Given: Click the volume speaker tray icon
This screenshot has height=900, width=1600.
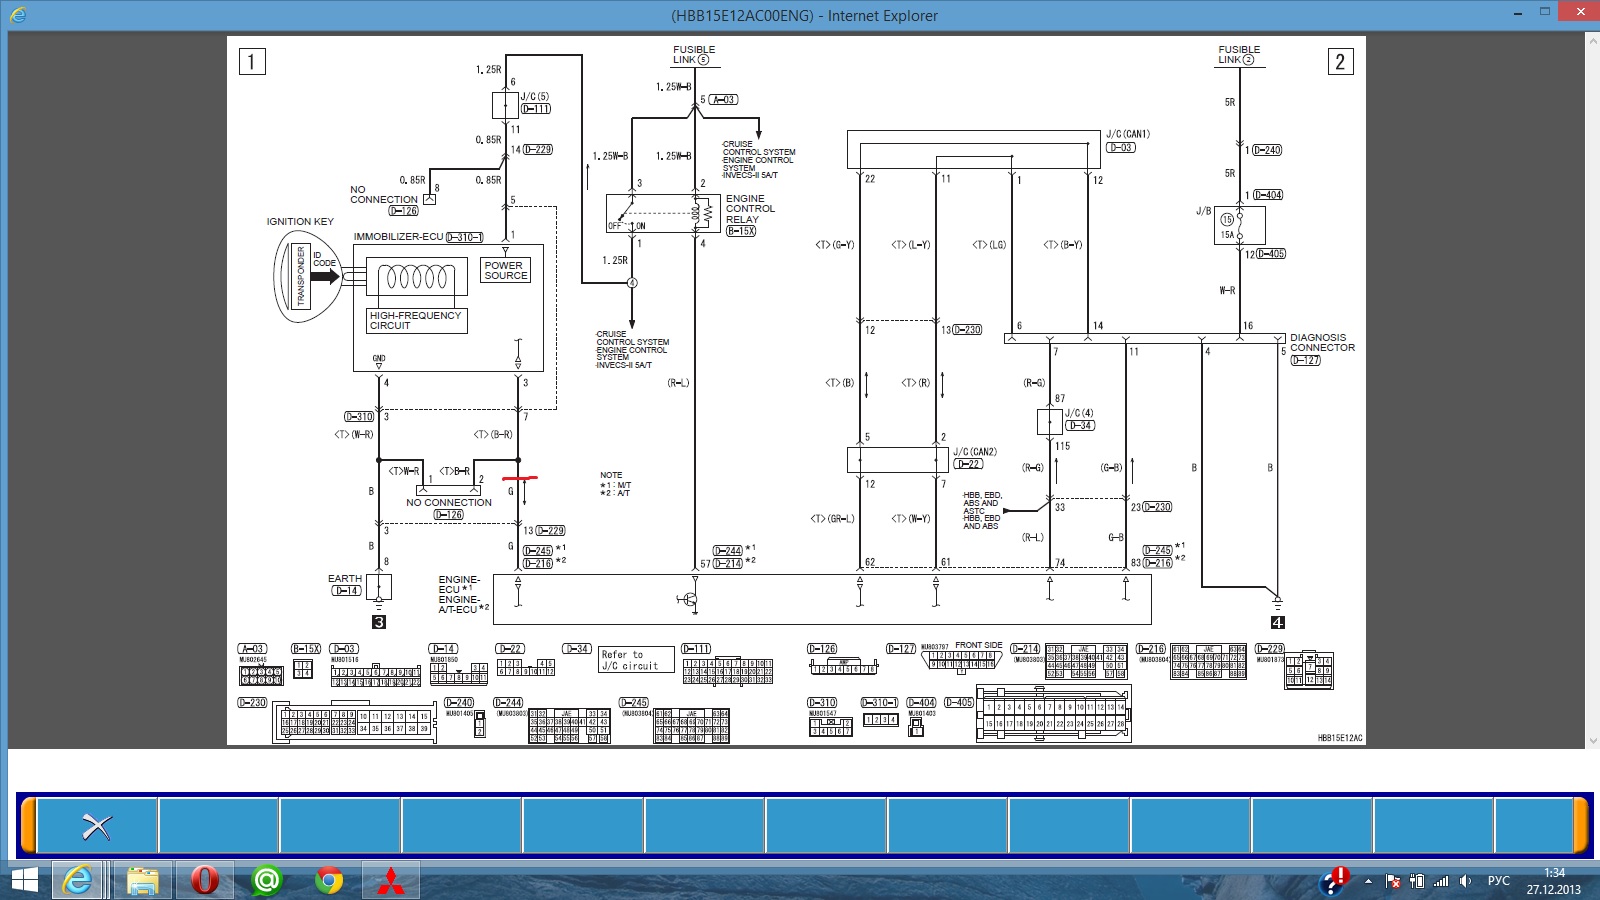Looking at the screenshot, I should pos(1465,881).
